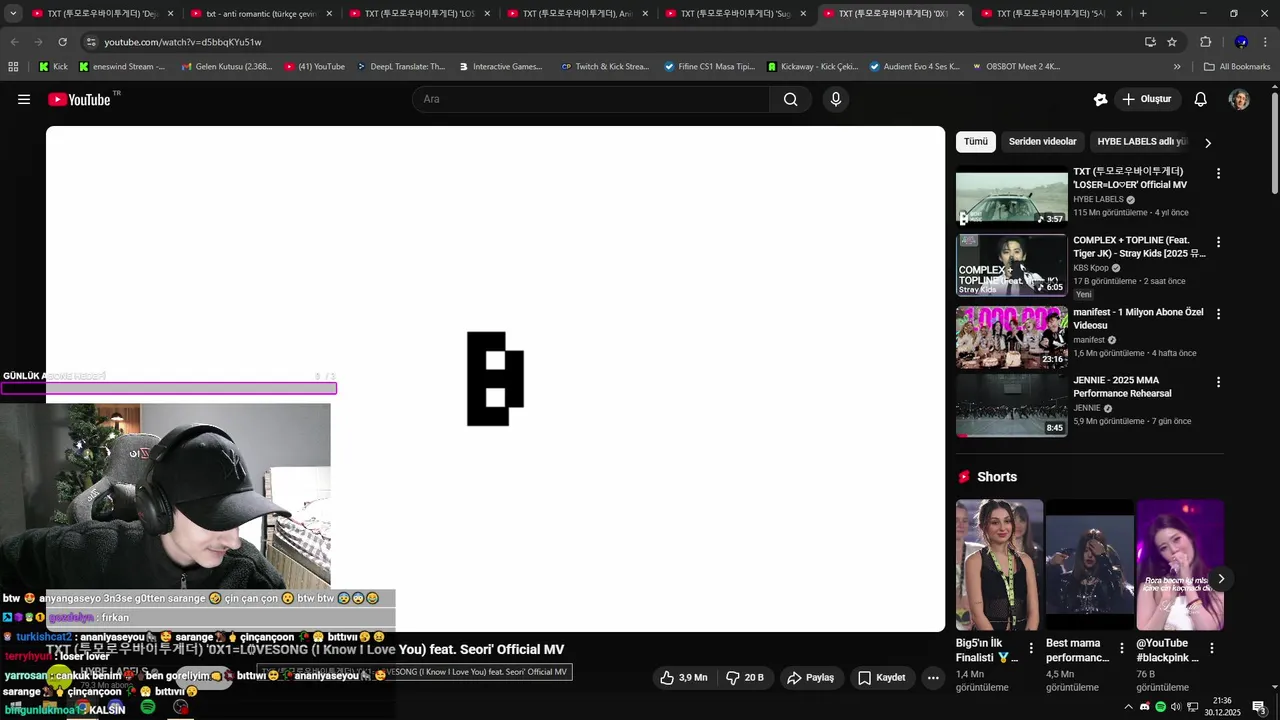Click the install app icon in address bar
This screenshot has height=720, width=1280.
click(1150, 42)
